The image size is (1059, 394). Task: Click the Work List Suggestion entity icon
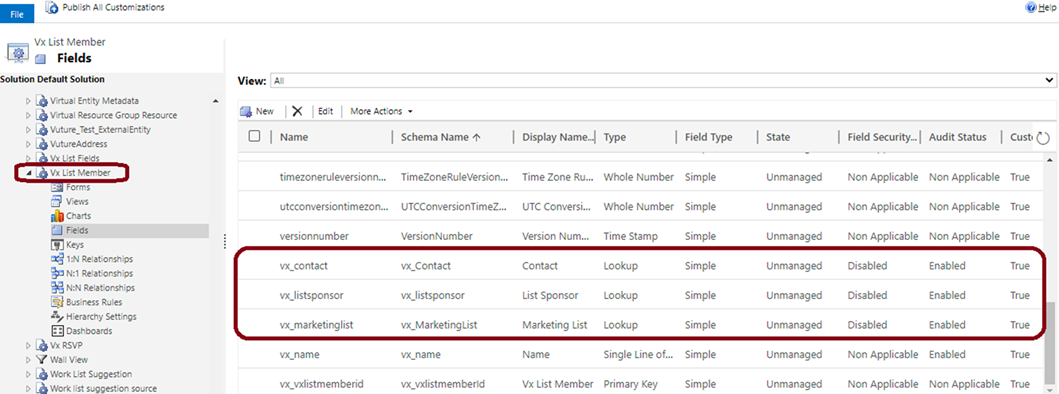pos(43,374)
